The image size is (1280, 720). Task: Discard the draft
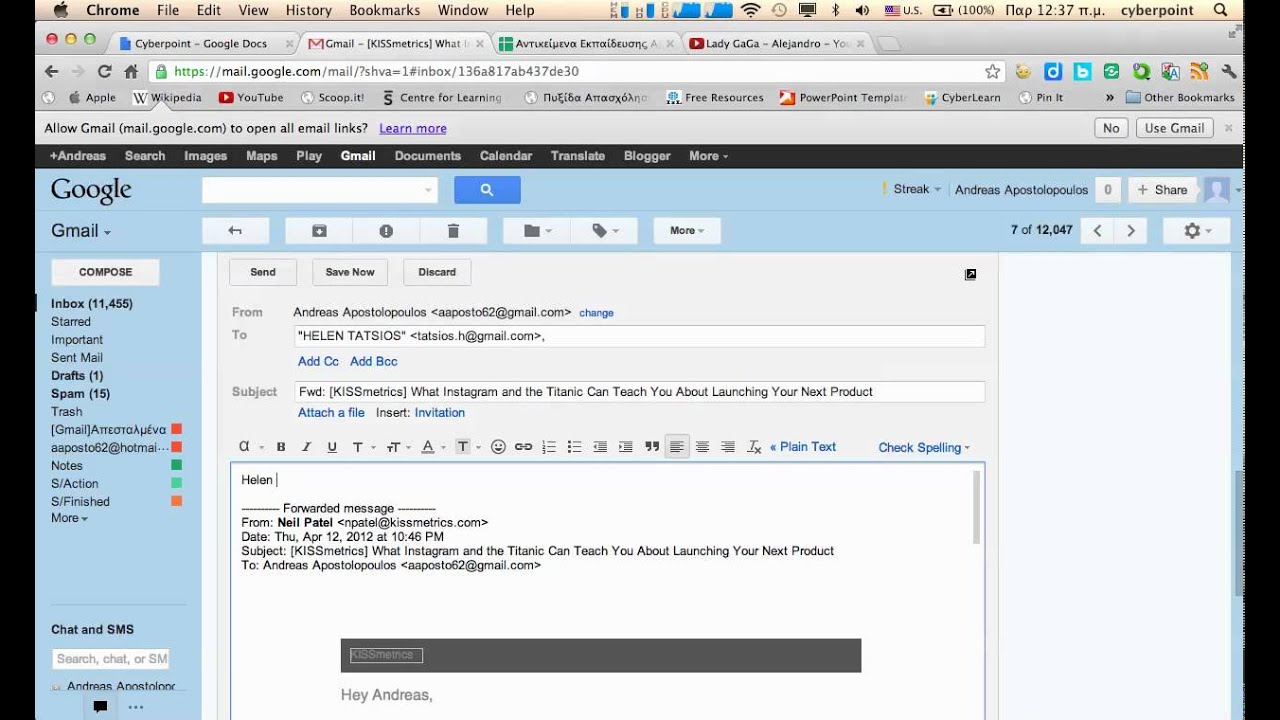click(437, 272)
